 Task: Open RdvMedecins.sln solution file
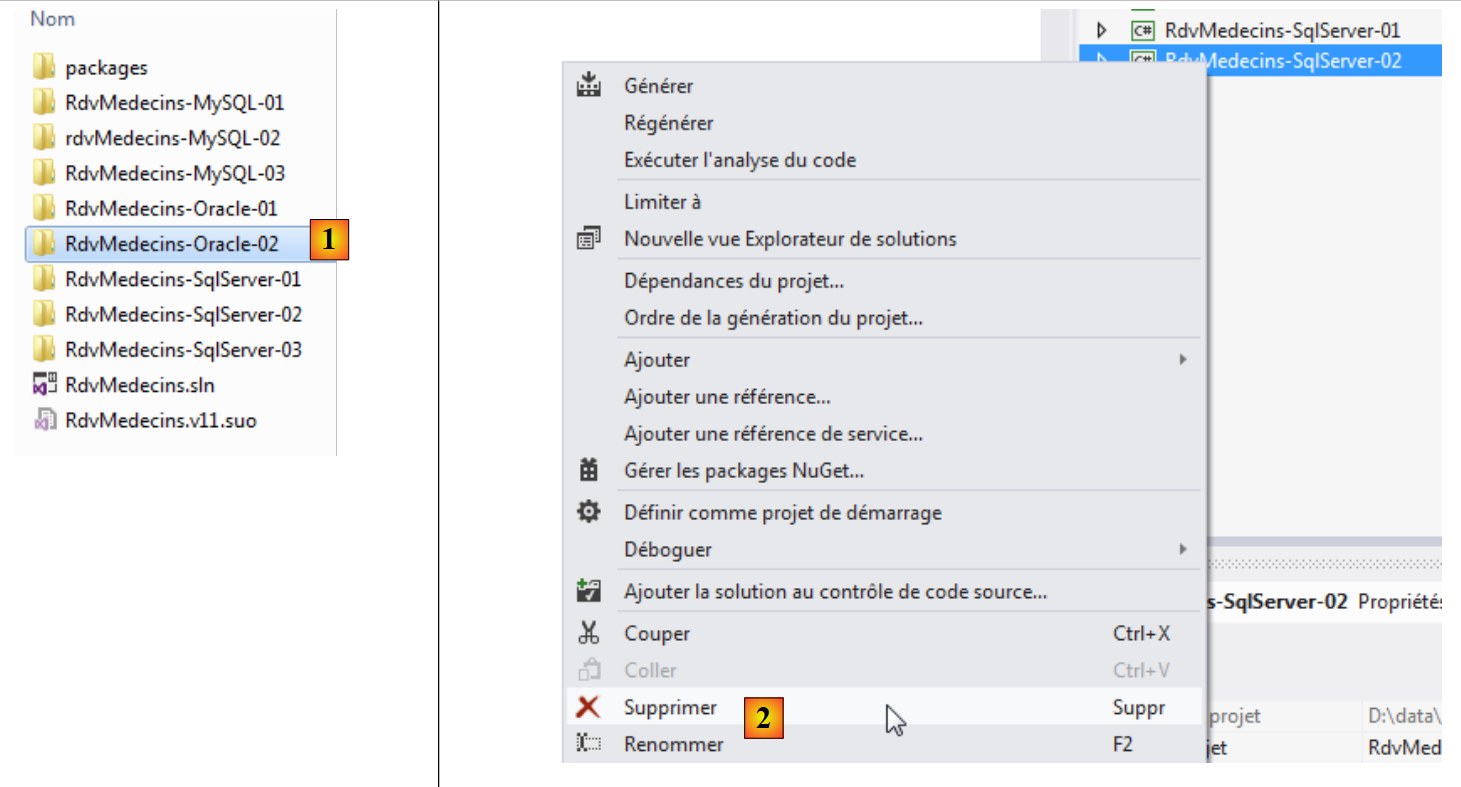pyautogui.click(x=139, y=385)
